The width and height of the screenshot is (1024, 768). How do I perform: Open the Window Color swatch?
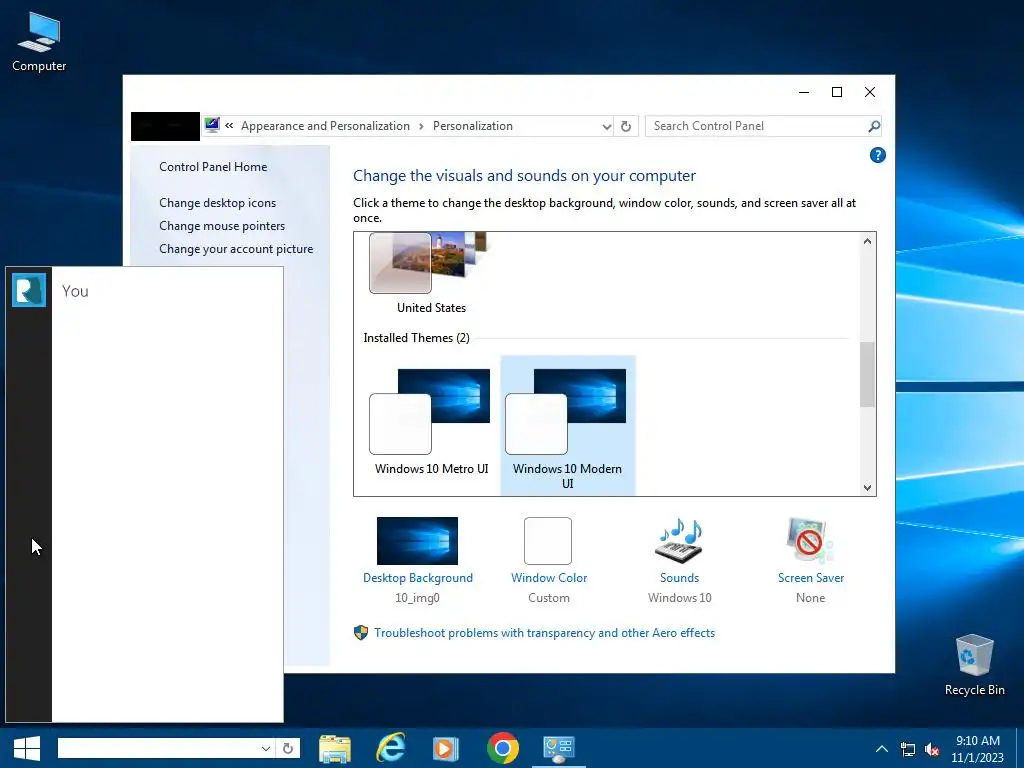pos(548,541)
